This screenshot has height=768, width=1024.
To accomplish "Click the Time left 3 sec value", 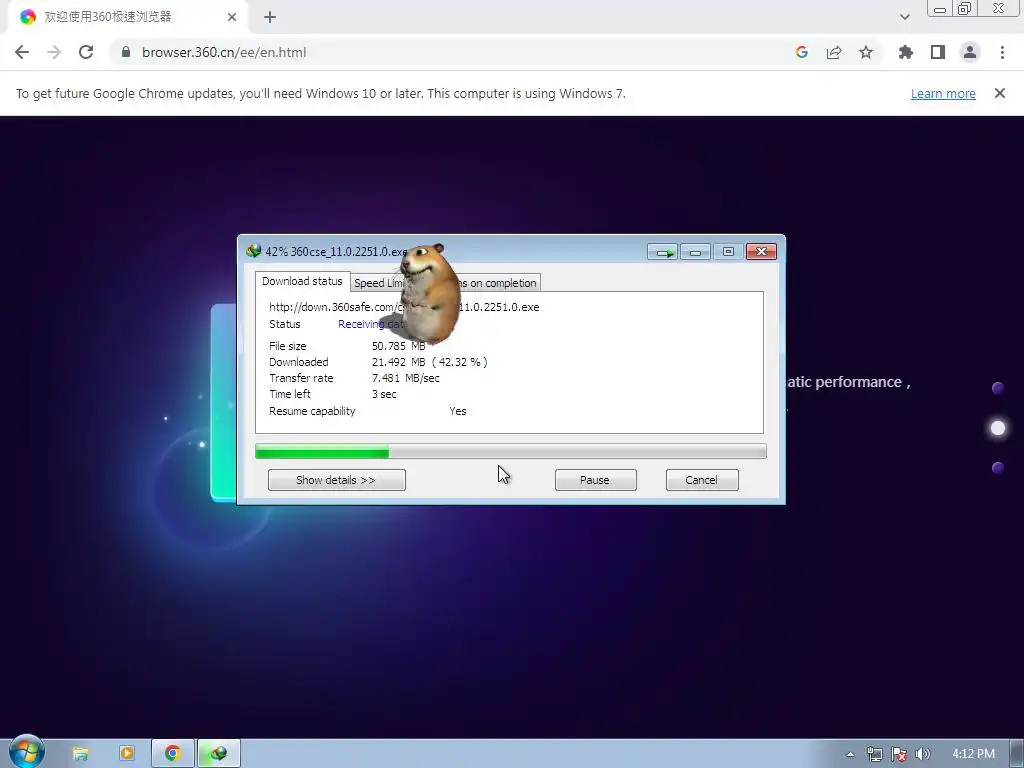I will 384,394.
